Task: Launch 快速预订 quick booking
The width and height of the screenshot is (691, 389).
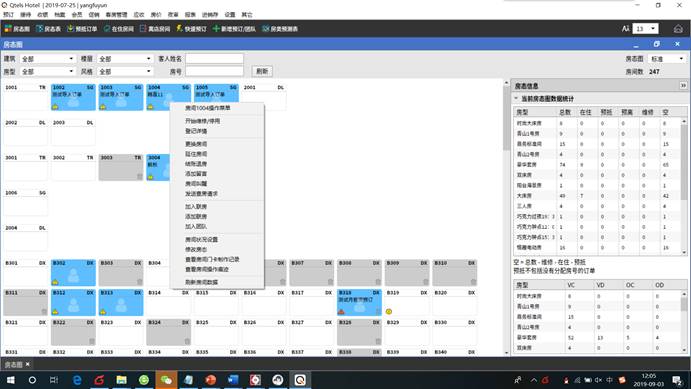Action: [191, 29]
